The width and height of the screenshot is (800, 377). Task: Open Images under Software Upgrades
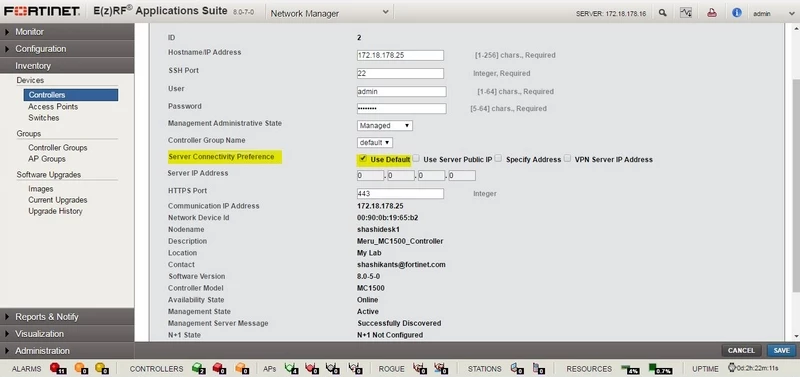[x=41, y=189]
